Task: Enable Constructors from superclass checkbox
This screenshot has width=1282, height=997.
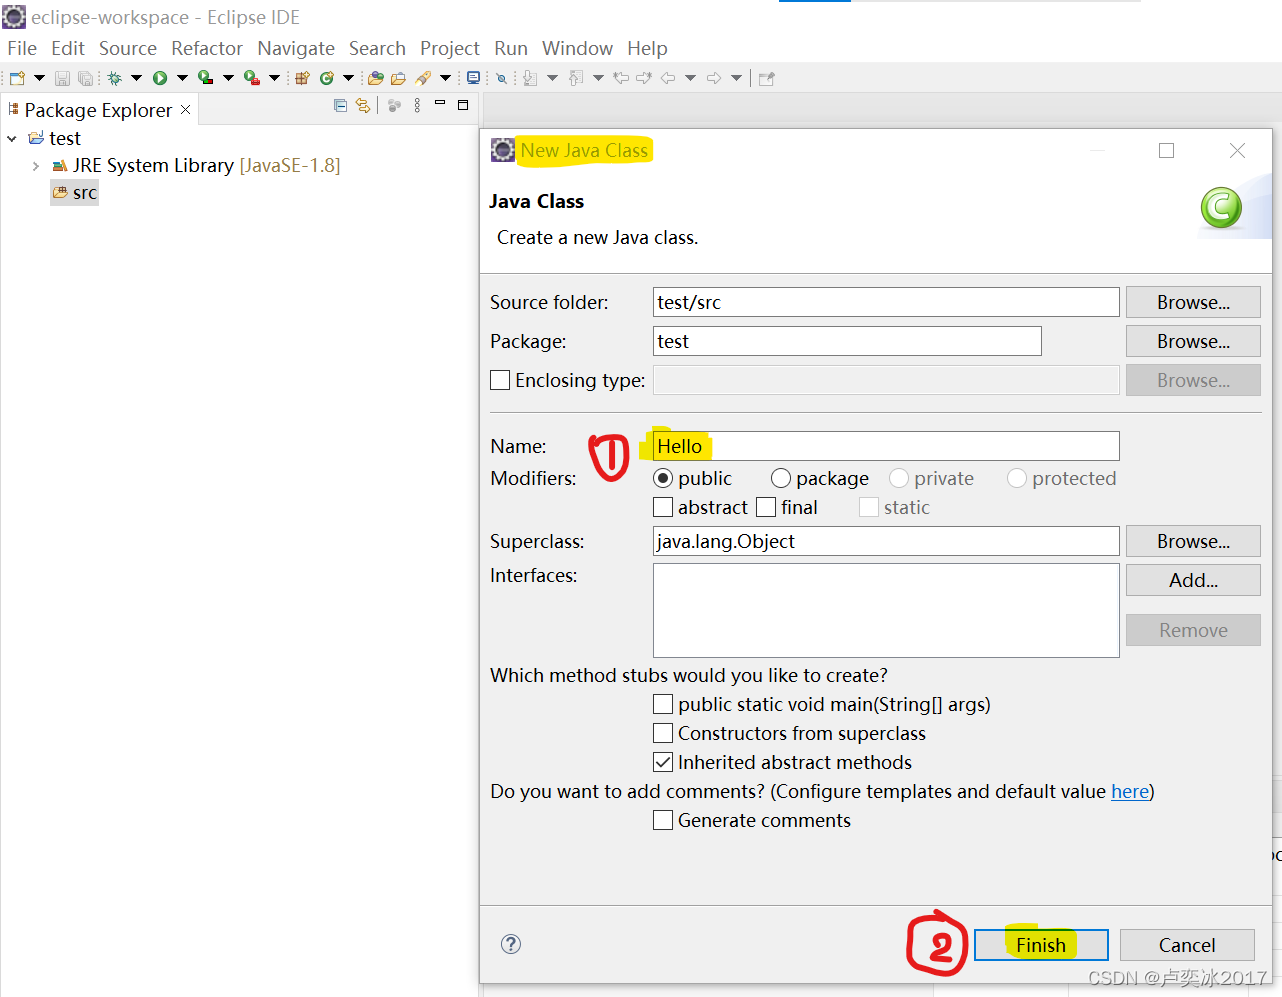Action: 663,733
